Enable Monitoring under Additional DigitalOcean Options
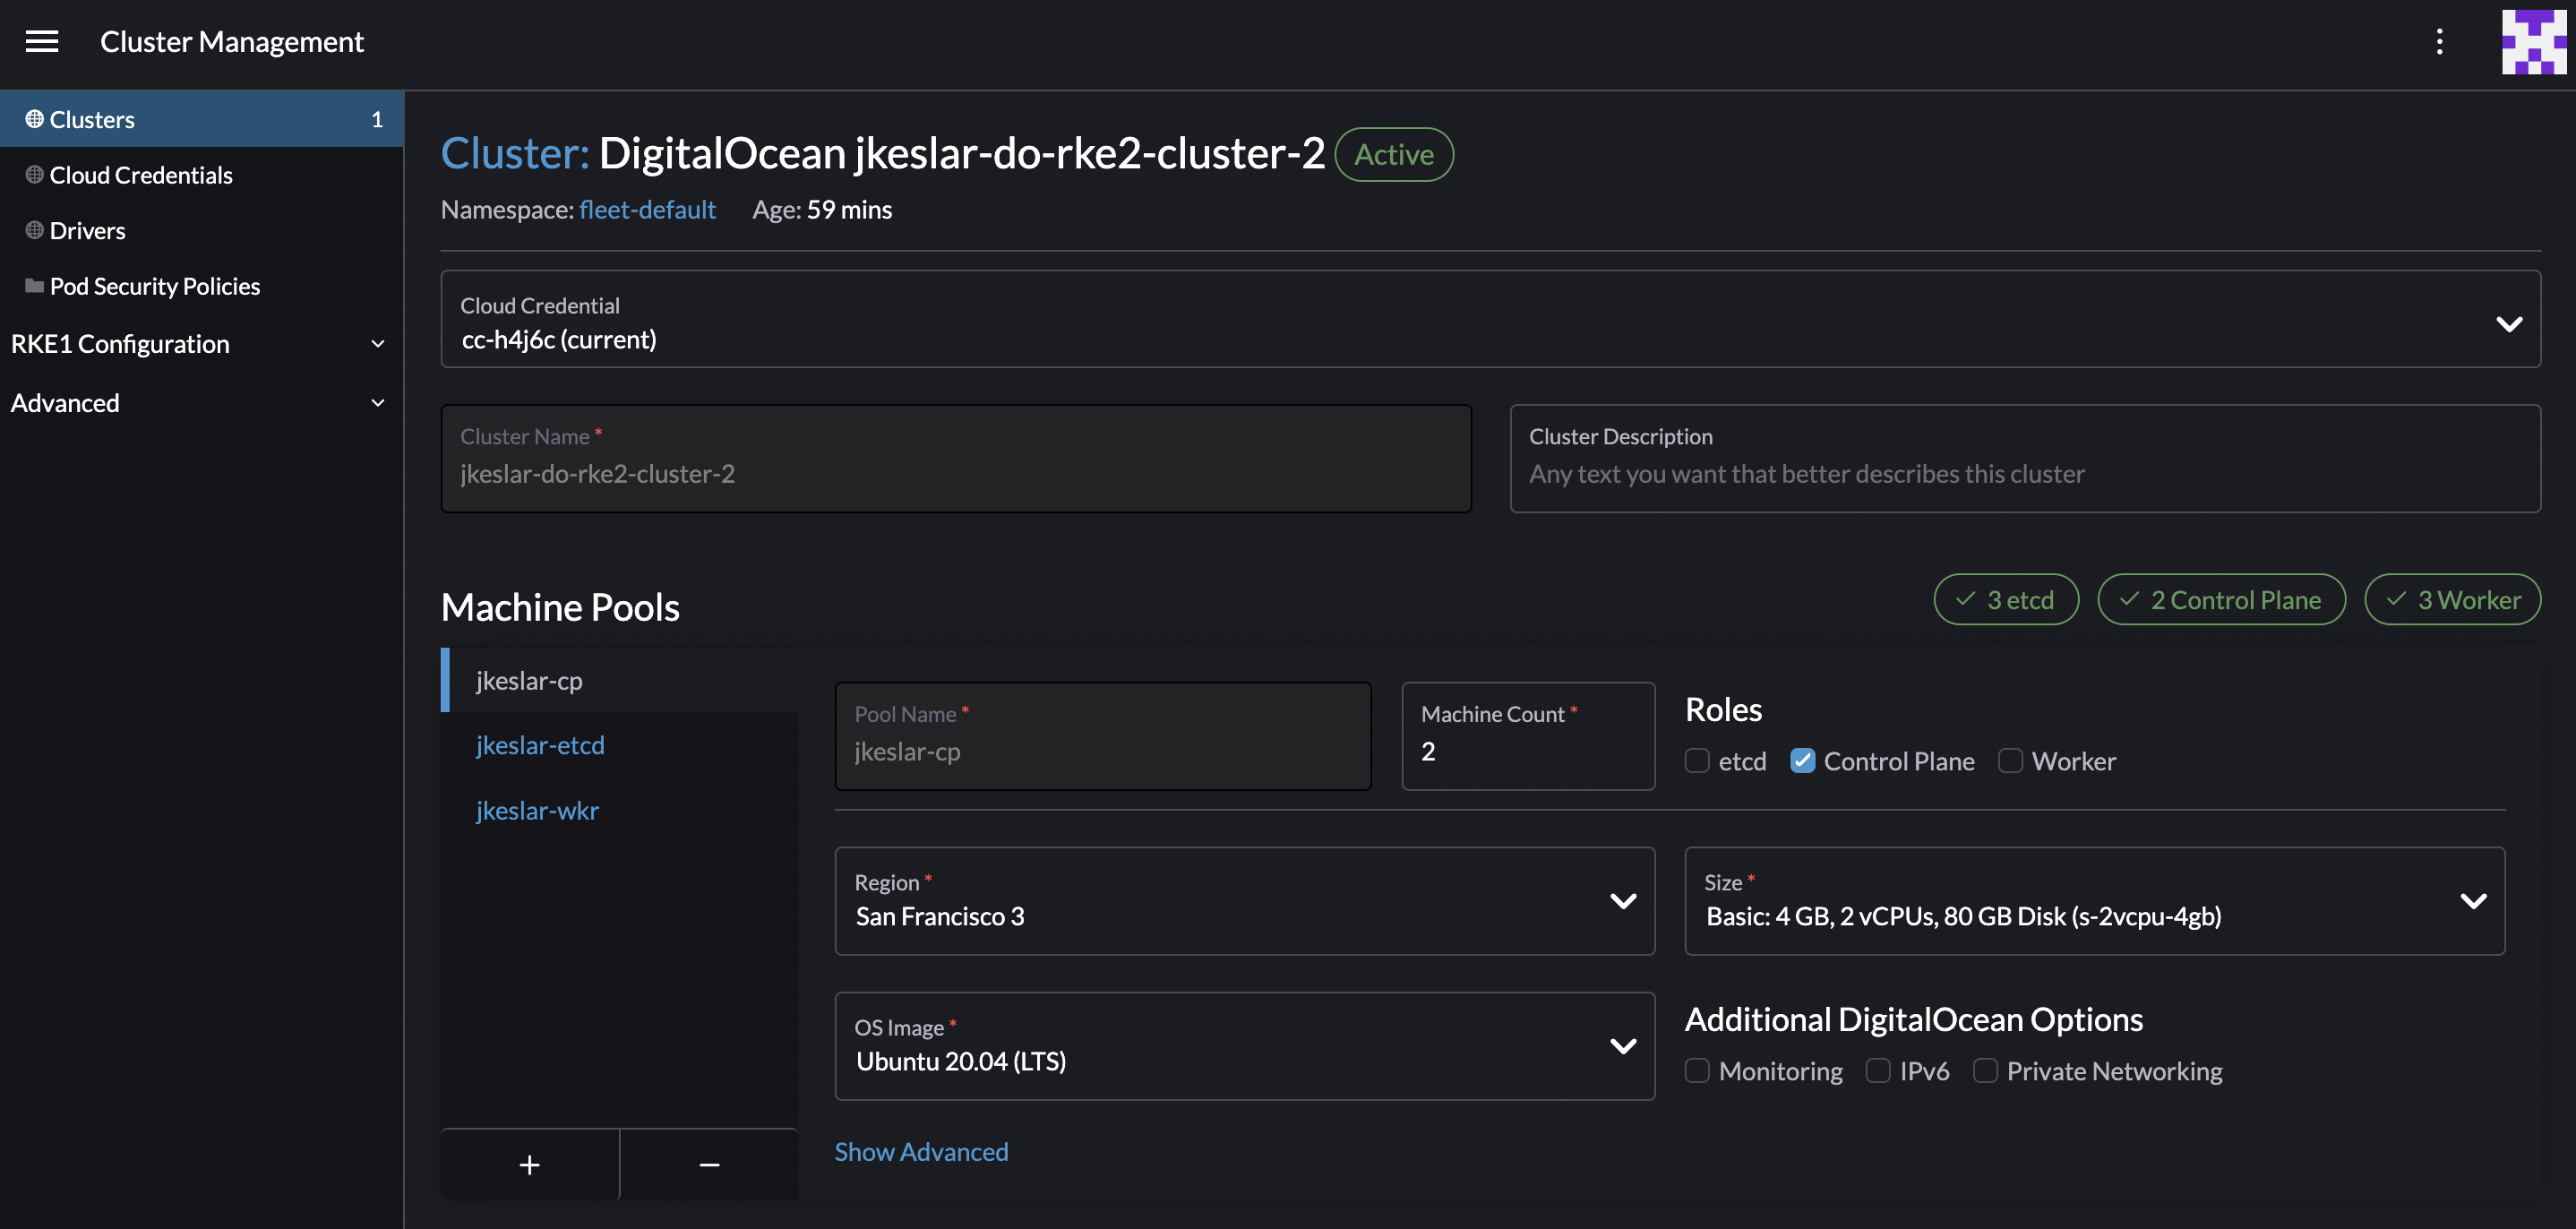 pos(1697,1070)
